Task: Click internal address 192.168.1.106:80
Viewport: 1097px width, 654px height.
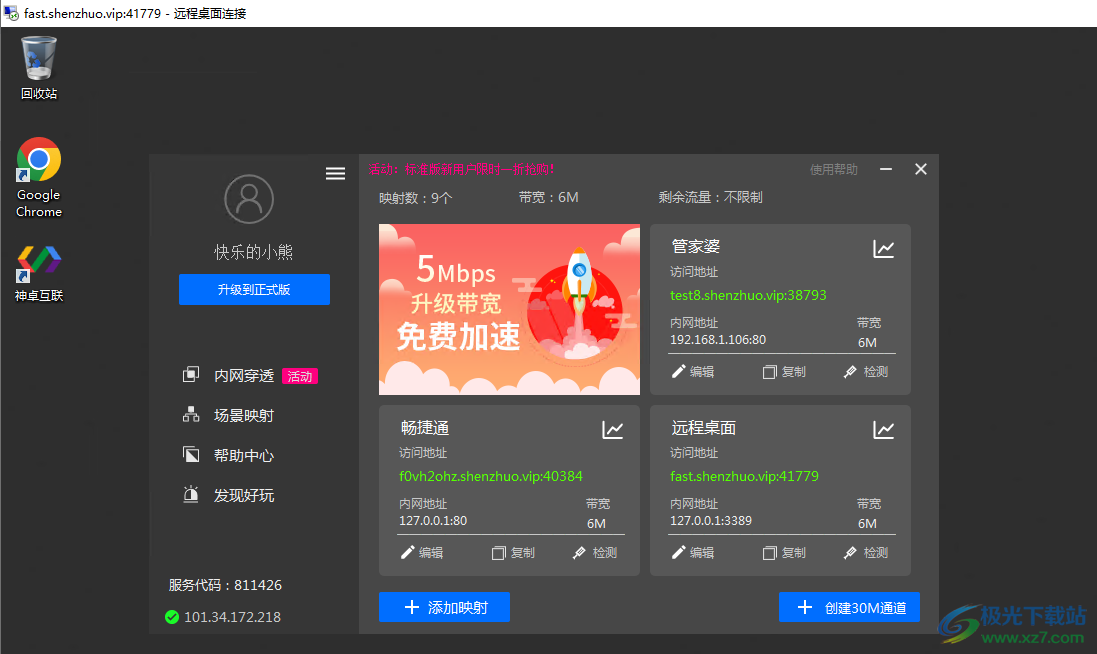Action: pos(718,339)
